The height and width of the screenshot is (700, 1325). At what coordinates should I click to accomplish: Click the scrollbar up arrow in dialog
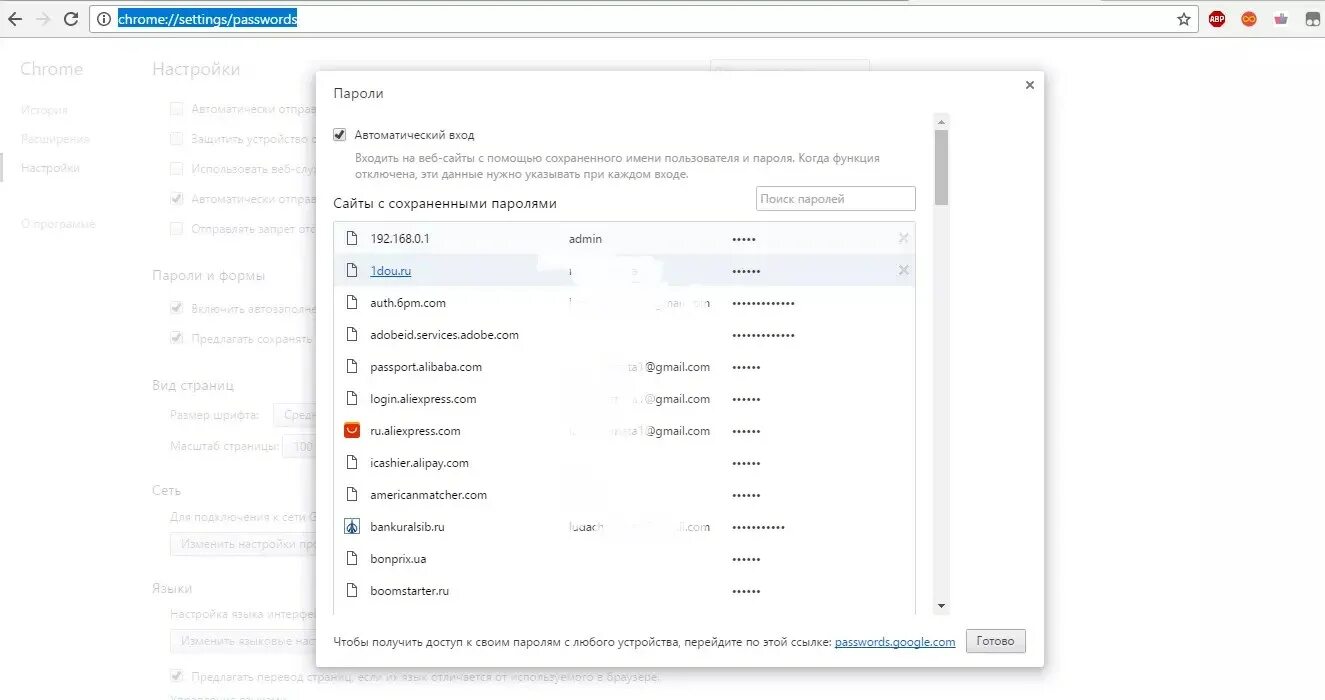point(941,121)
